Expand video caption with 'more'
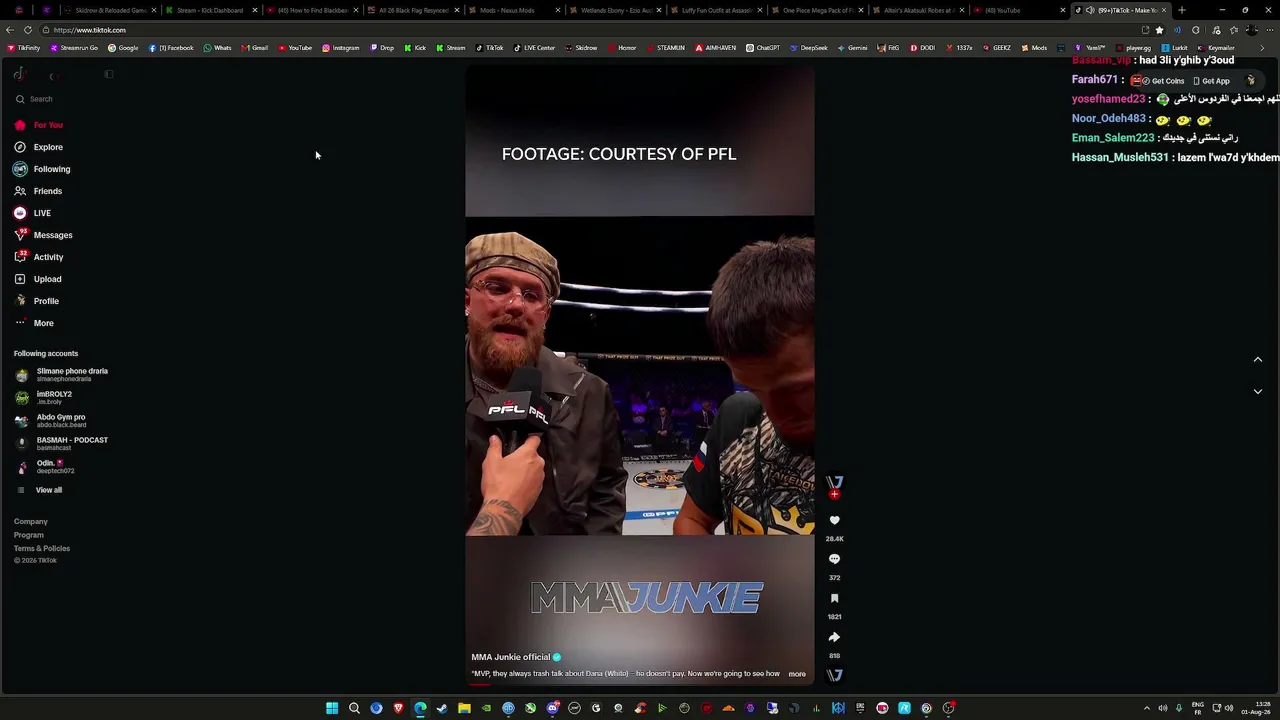The width and height of the screenshot is (1280, 720). (797, 674)
